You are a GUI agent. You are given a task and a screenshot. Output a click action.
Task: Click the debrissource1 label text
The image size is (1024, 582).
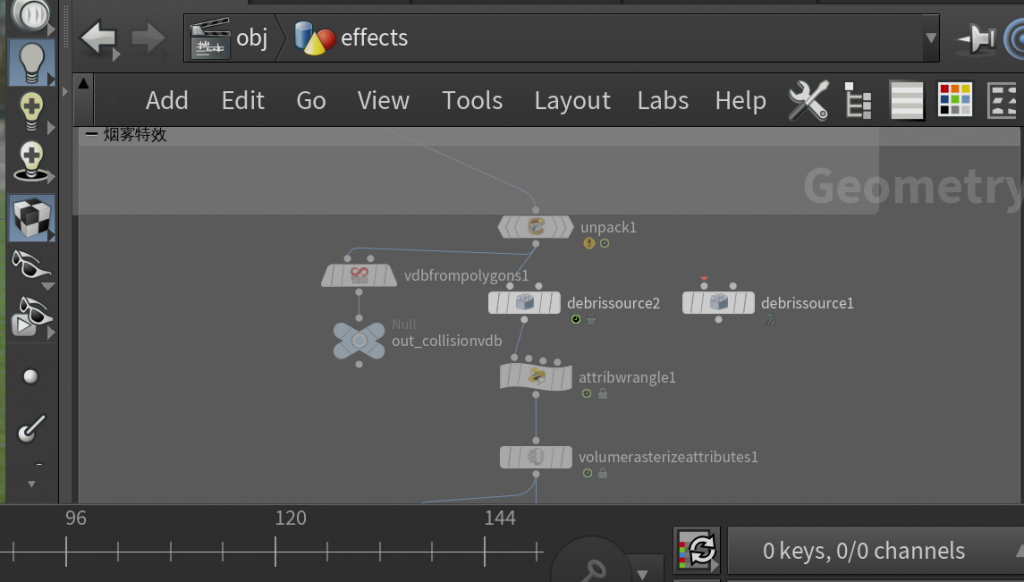coord(807,303)
